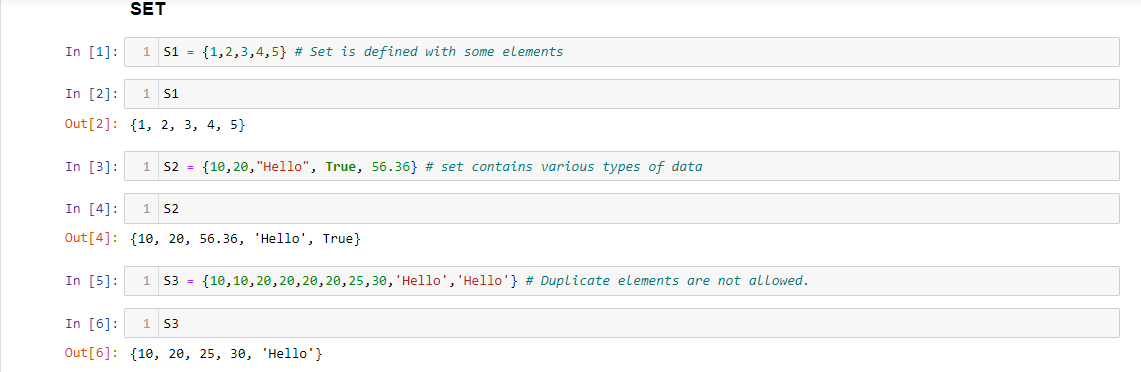Screen dimensions: 1141x372
Task: Click the output {10, 20, 25, 30, 'Hello'}
Action: pyautogui.click(x=226, y=353)
